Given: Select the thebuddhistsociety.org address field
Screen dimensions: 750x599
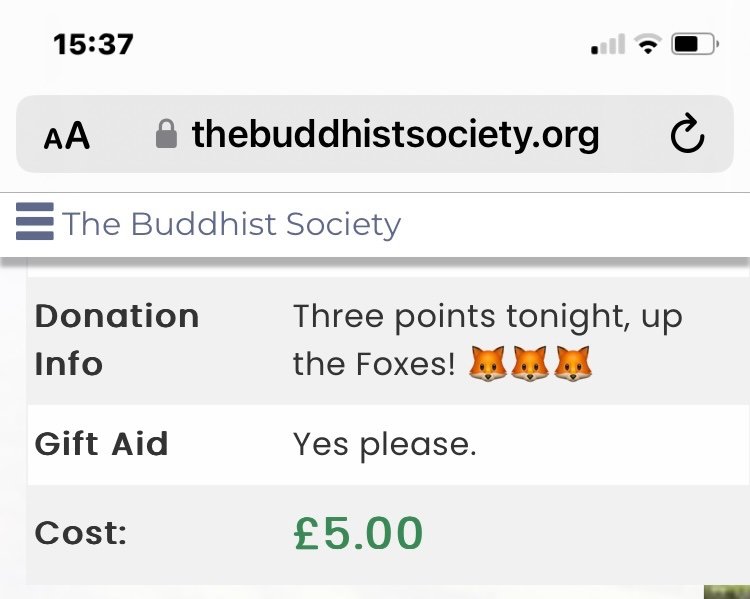Looking at the screenshot, I should [x=375, y=134].
